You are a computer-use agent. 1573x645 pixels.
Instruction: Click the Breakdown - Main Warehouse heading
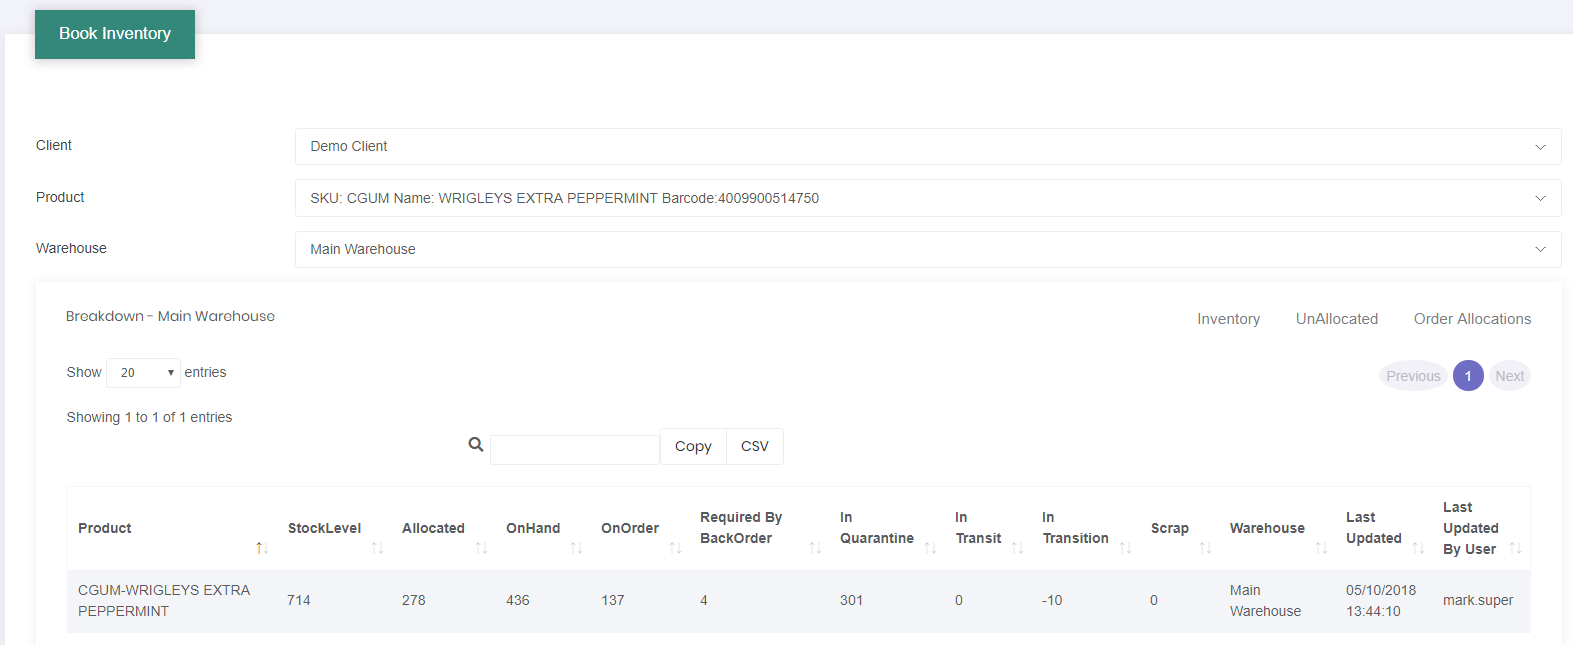pyautogui.click(x=170, y=316)
